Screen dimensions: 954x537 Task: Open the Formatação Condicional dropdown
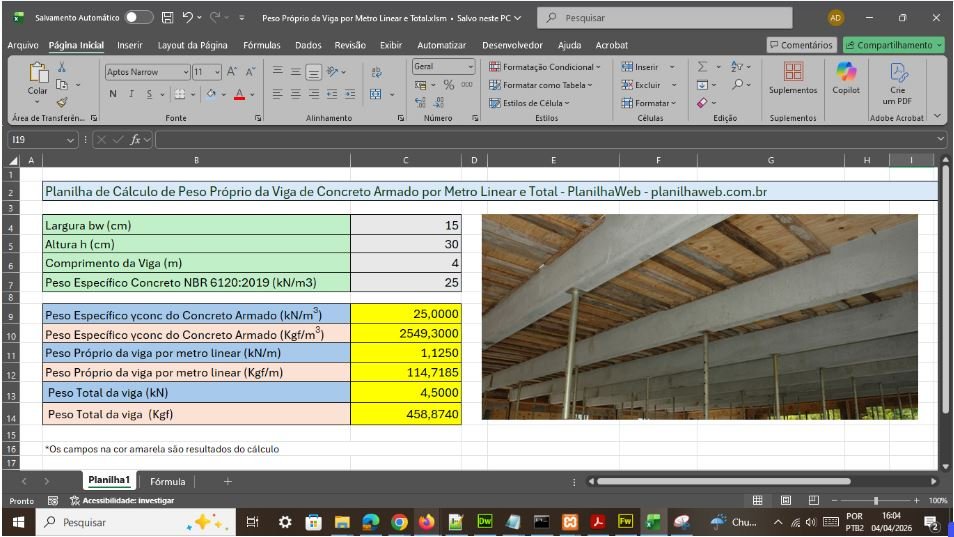click(545, 67)
